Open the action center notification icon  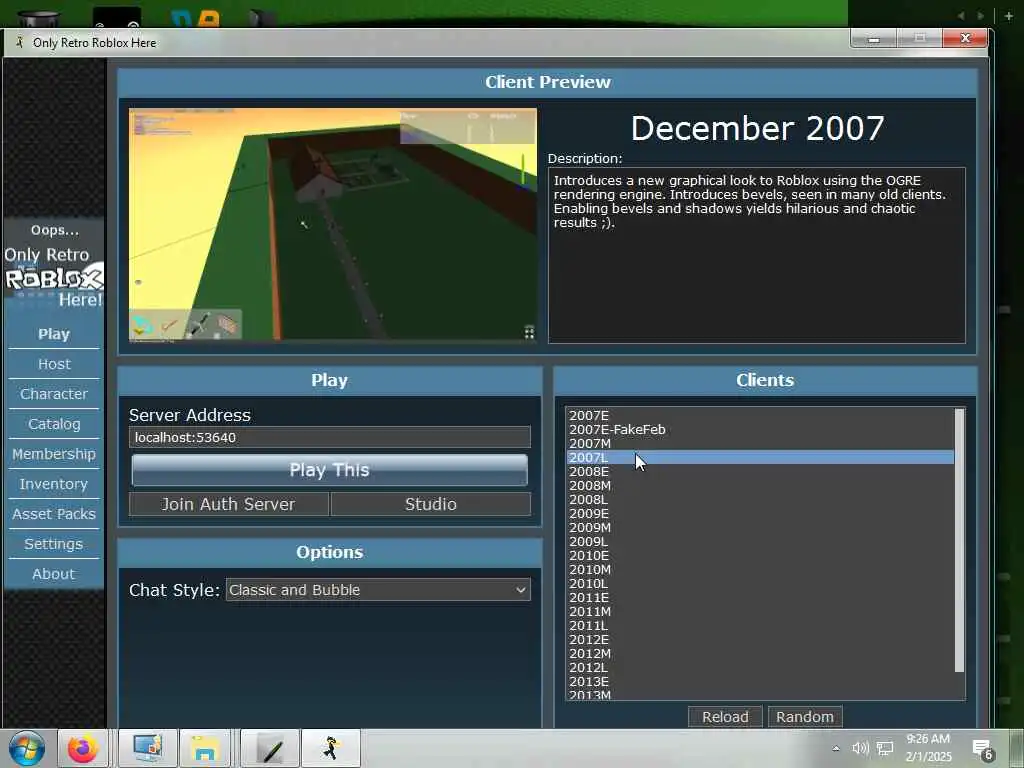coord(982,750)
